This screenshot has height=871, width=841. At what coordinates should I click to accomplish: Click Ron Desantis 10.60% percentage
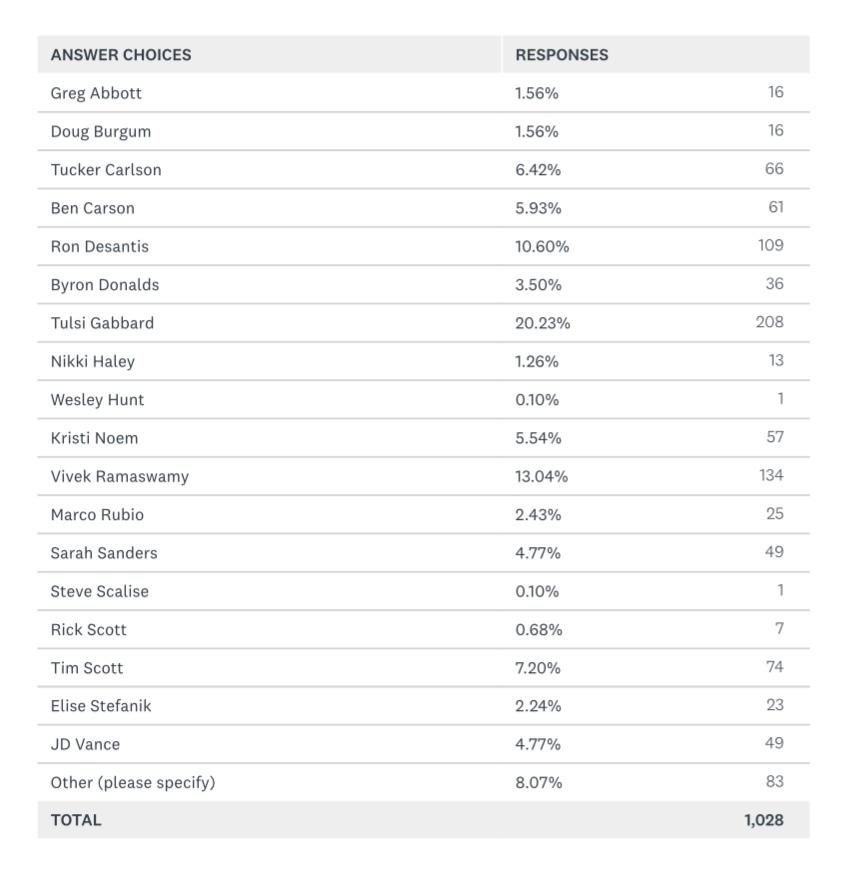[542, 247]
